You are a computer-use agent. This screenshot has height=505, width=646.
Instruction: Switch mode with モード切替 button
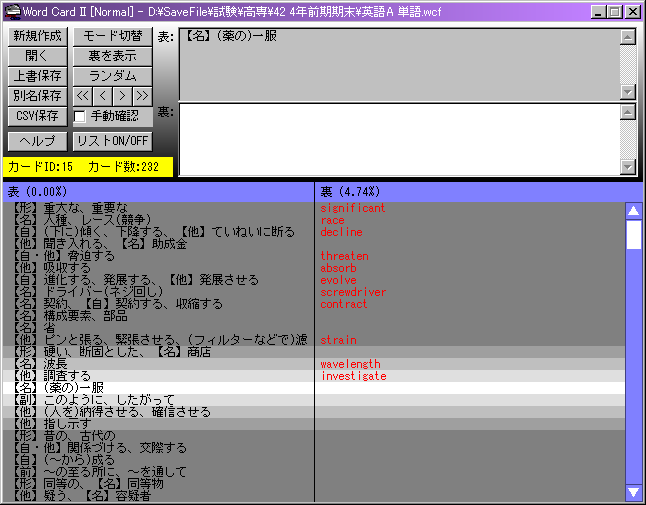click(x=112, y=36)
